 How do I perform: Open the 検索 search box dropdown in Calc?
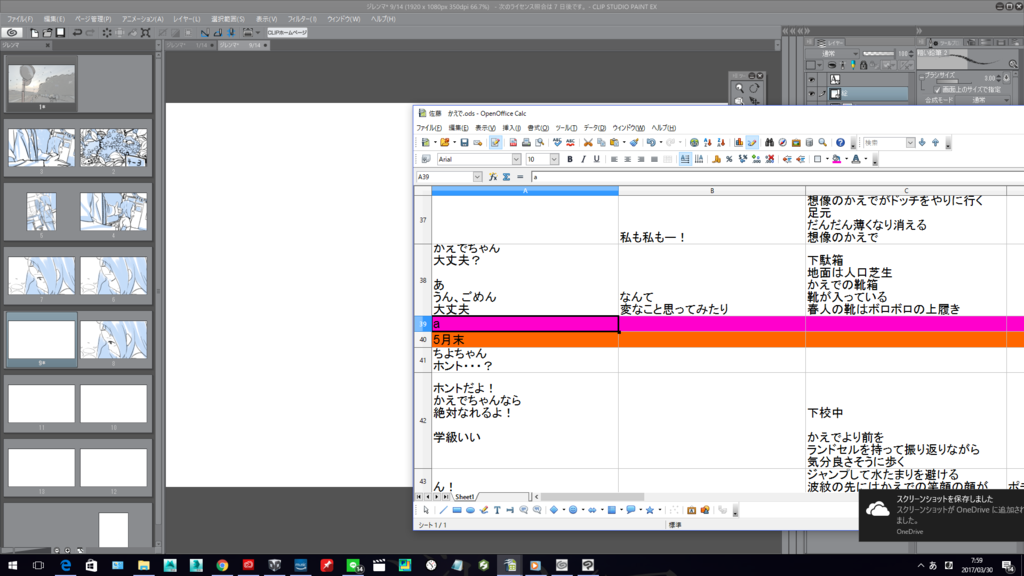point(910,142)
